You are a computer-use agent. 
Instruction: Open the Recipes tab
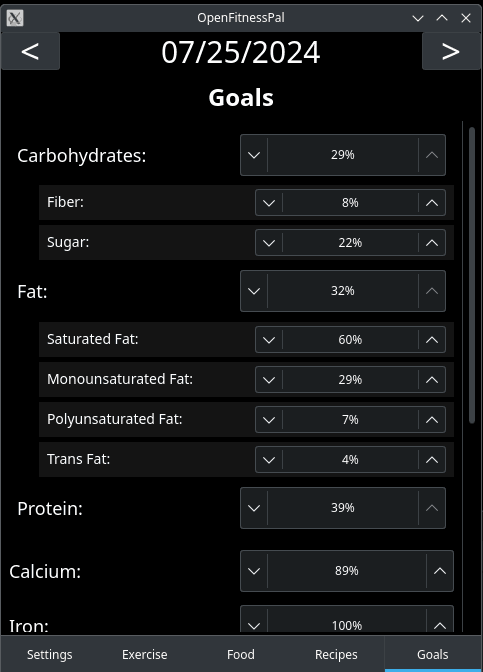(336, 654)
